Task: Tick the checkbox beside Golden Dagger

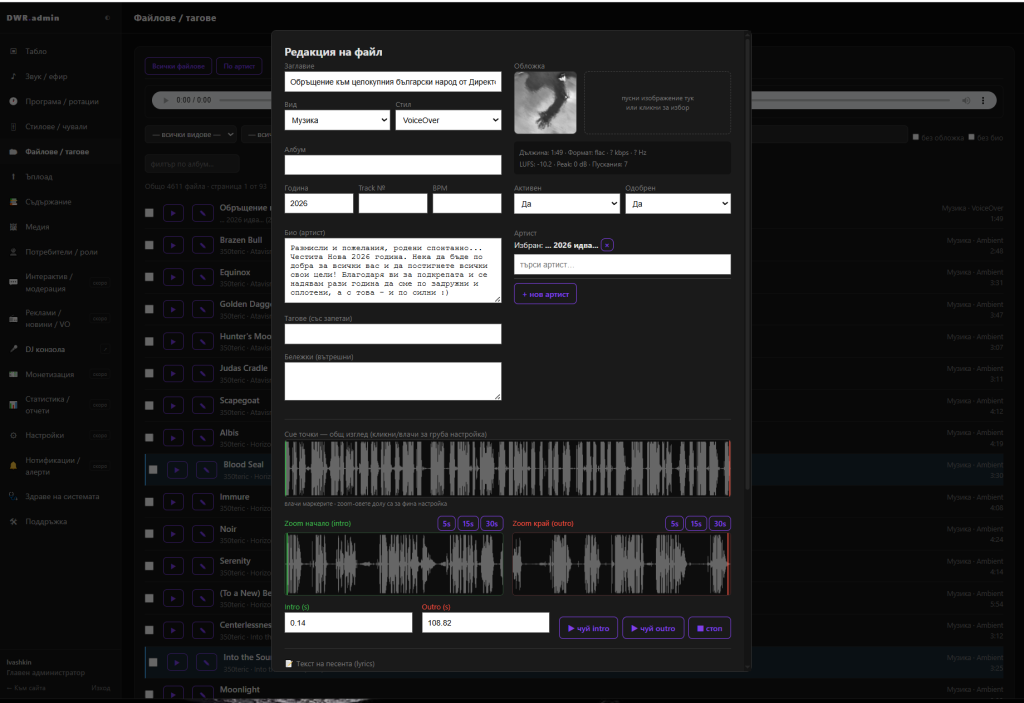Action: click(x=150, y=309)
